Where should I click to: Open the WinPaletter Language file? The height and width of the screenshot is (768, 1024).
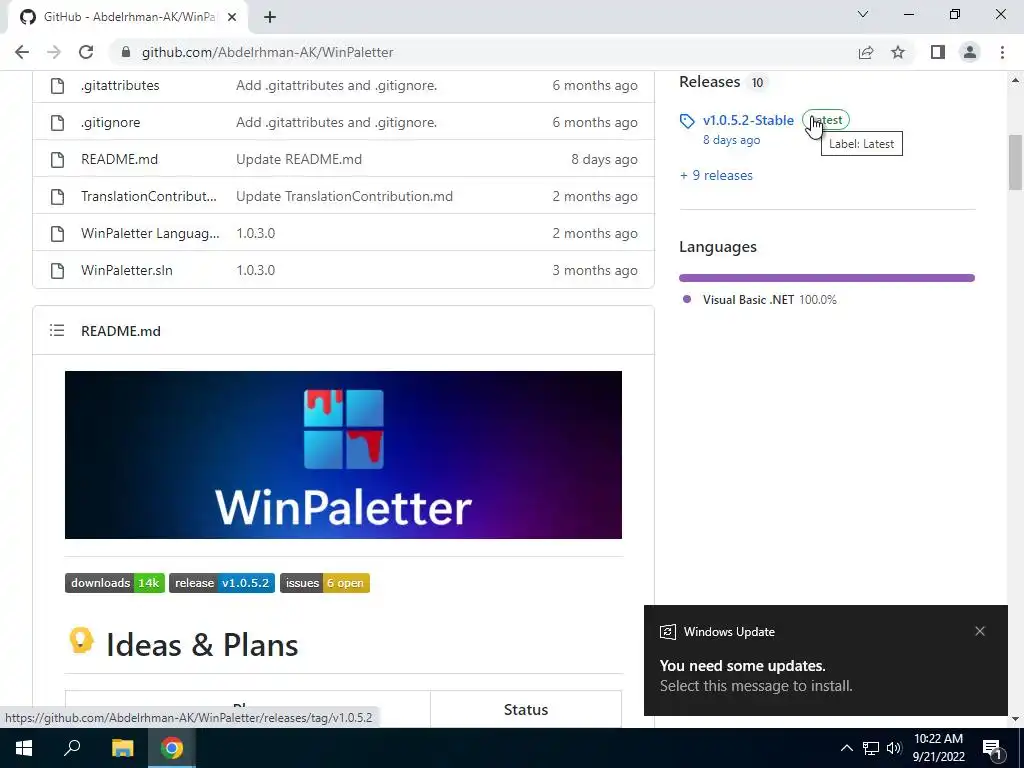[x=150, y=234]
